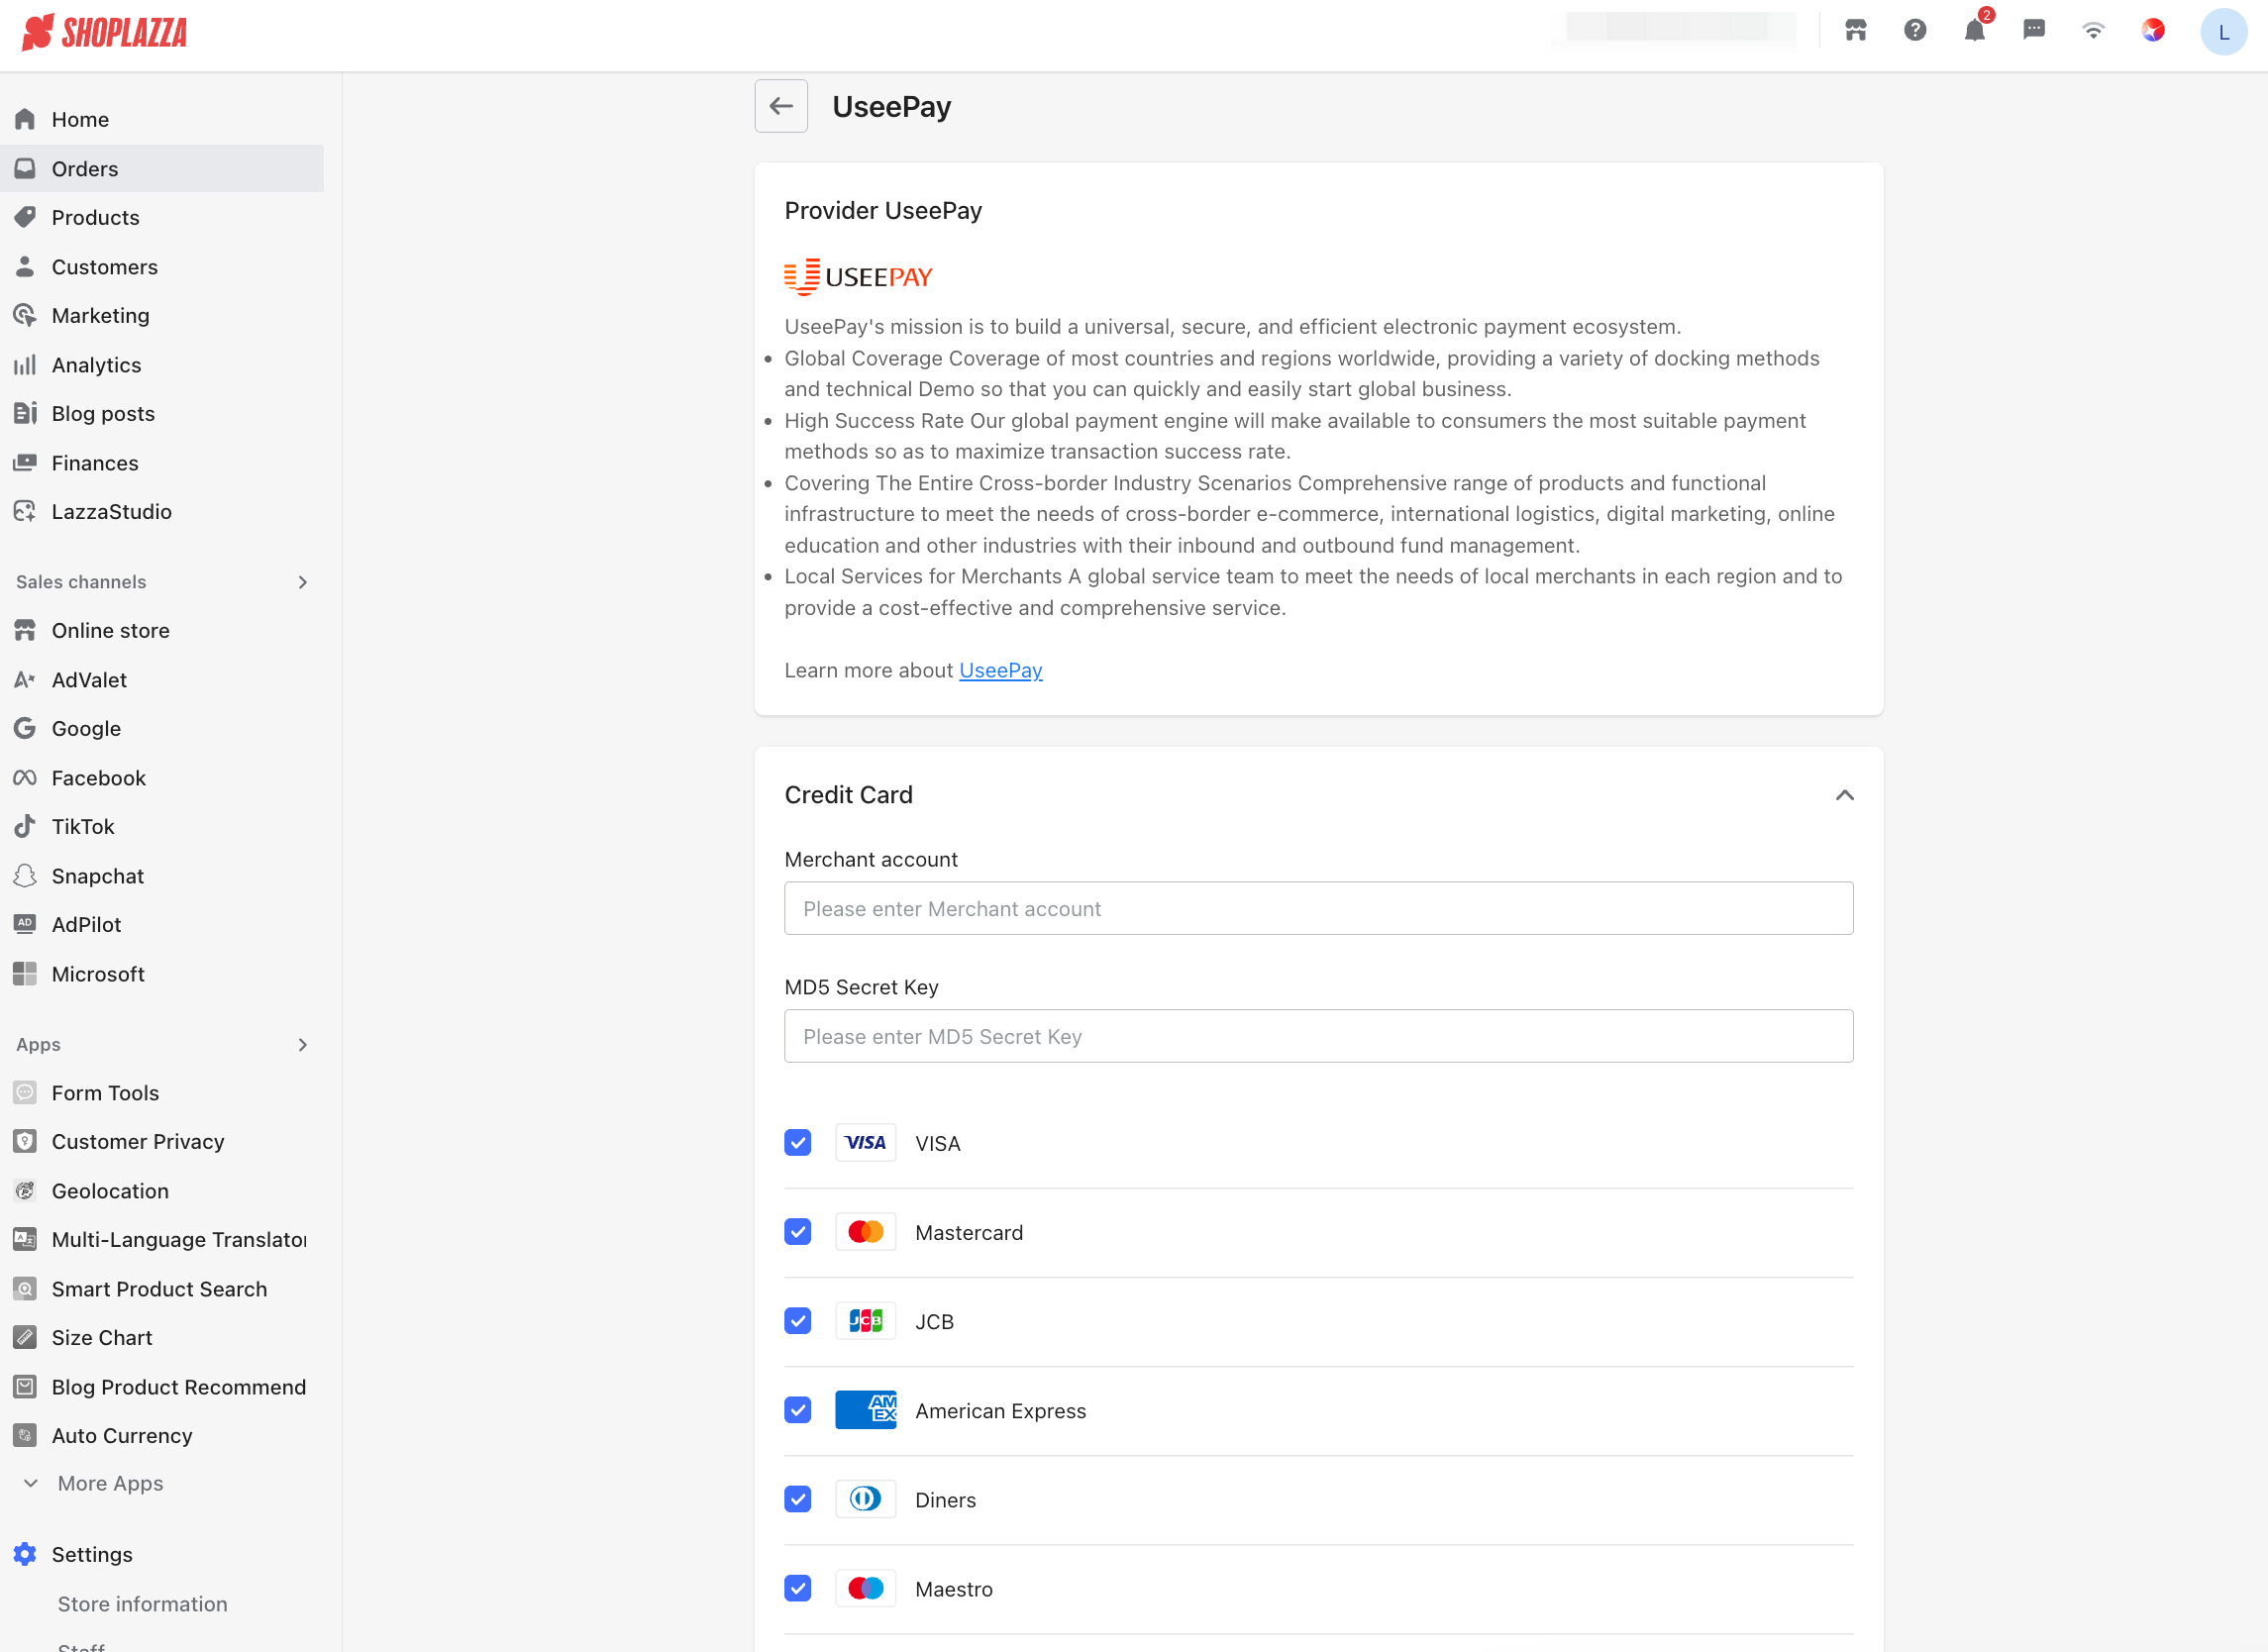The image size is (2268, 1652).
Task: Click the Customers person icon
Action: [x=25, y=266]
